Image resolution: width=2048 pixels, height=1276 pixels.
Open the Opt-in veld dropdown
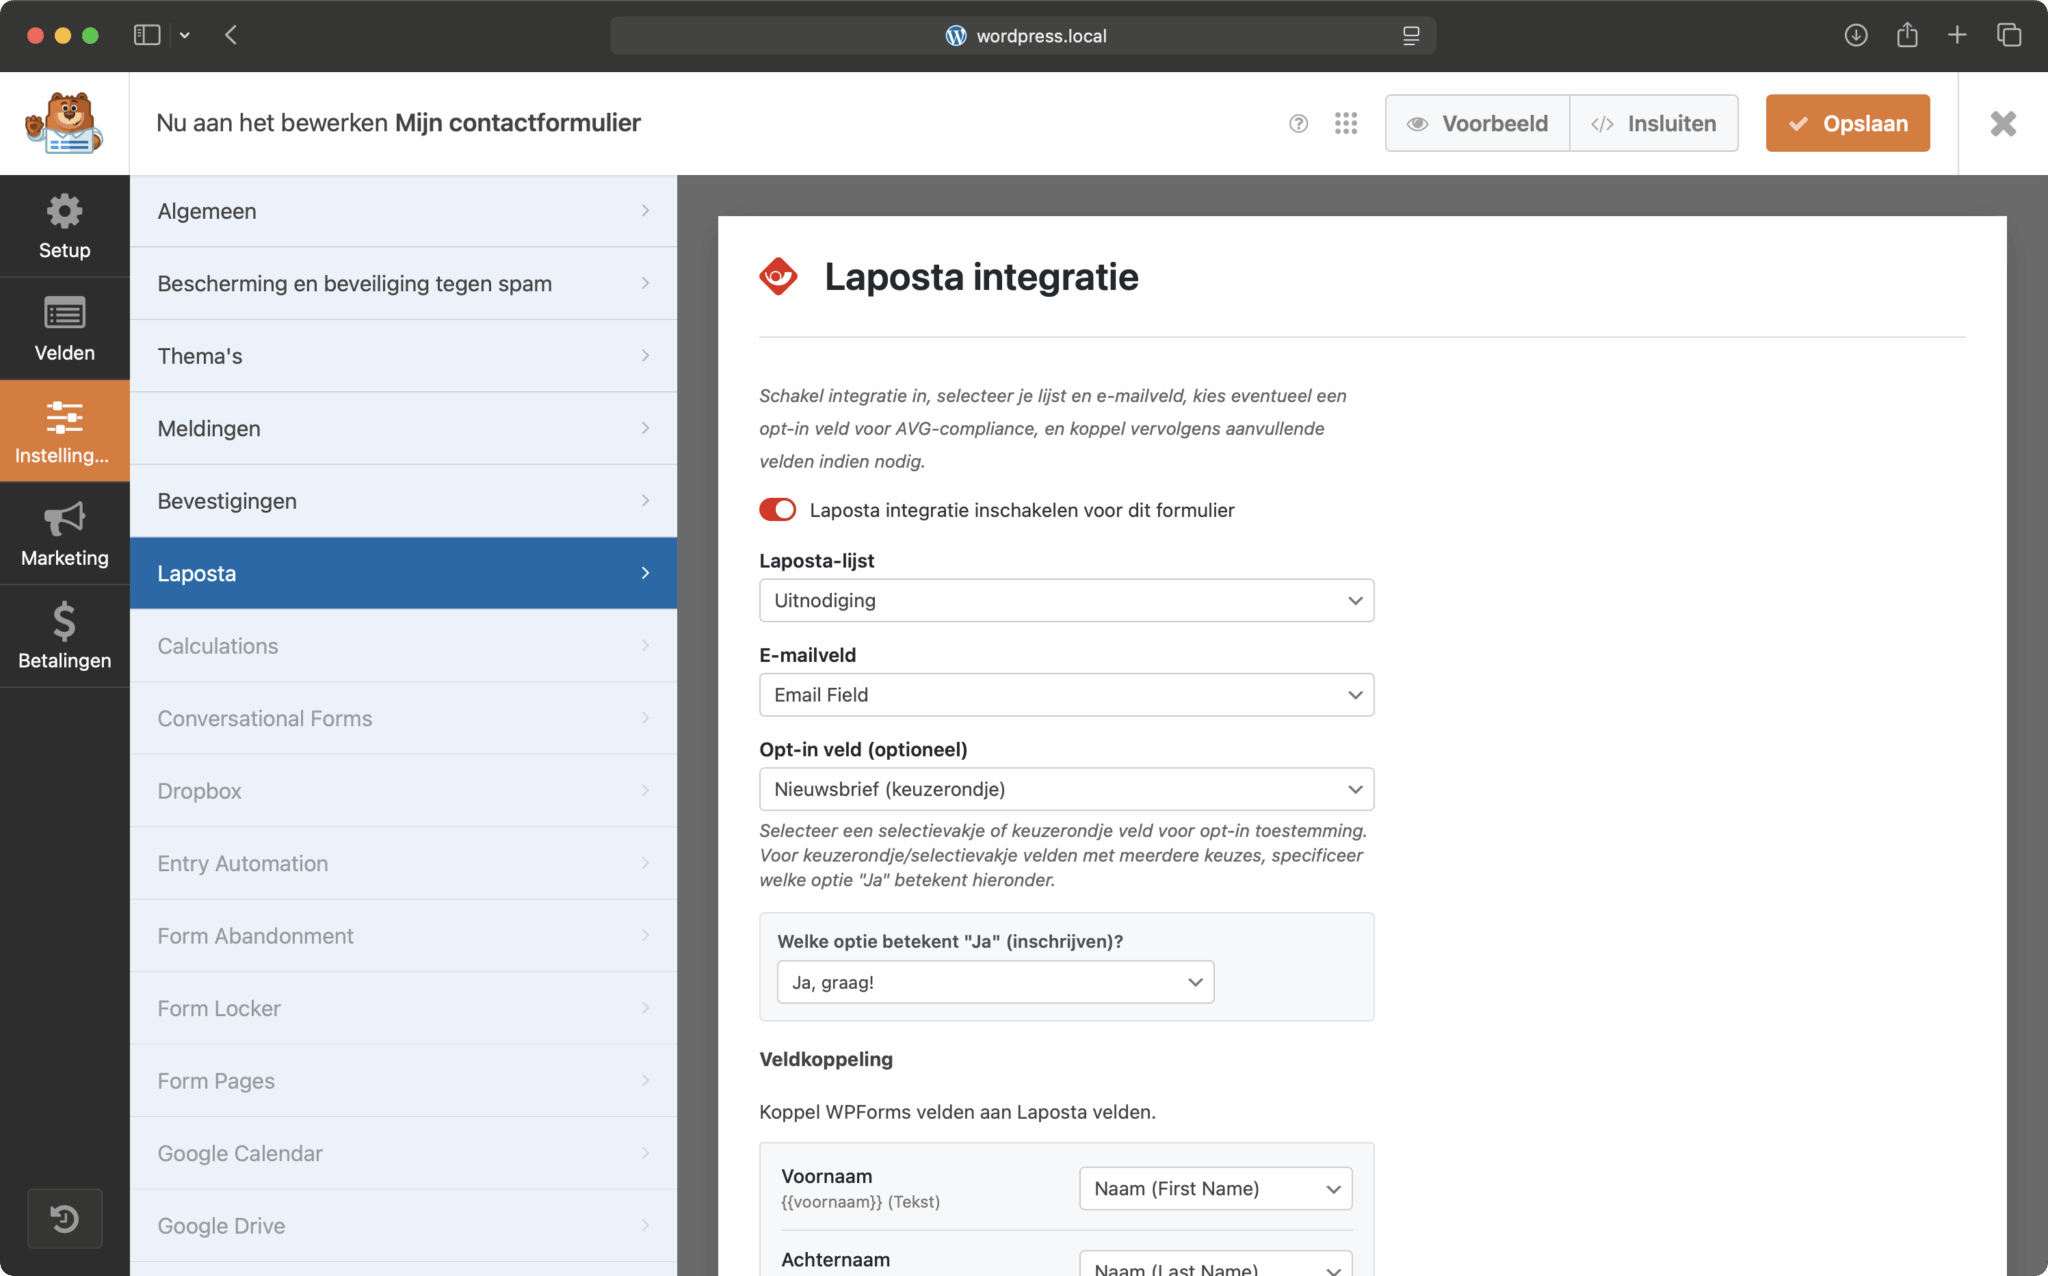tap(1066, 789)
